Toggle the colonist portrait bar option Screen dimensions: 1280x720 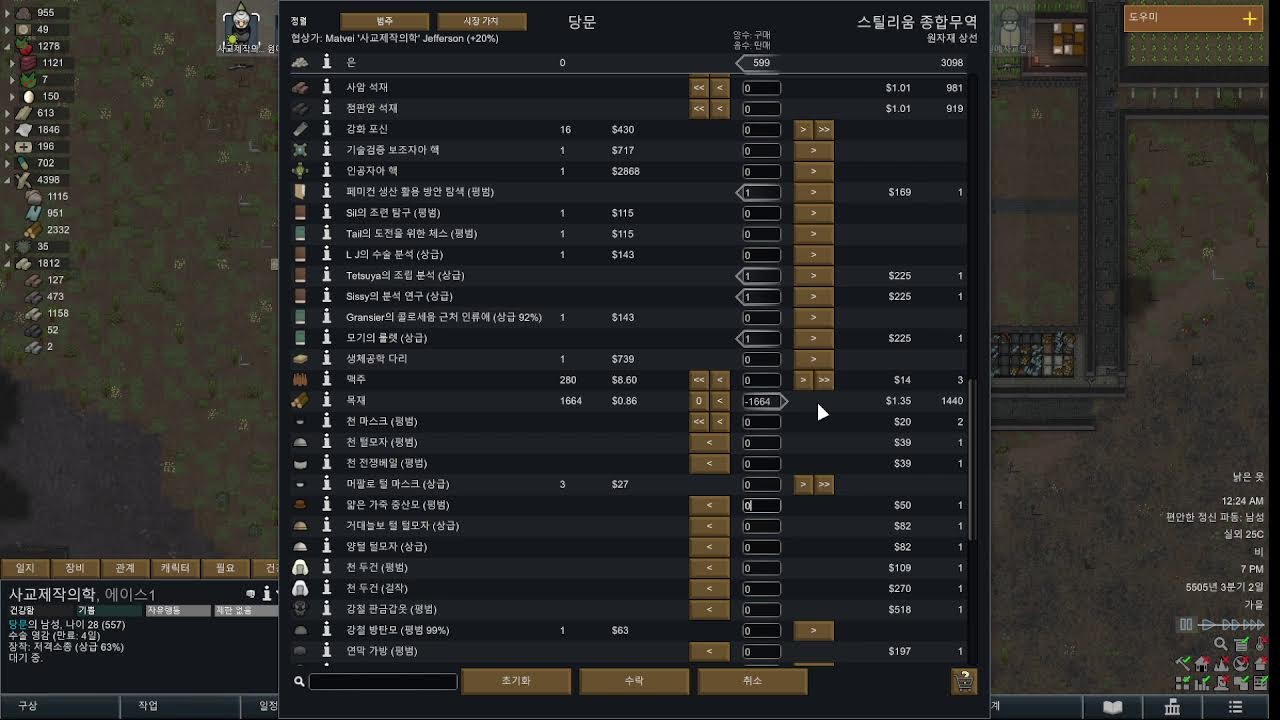point(1221,683)
